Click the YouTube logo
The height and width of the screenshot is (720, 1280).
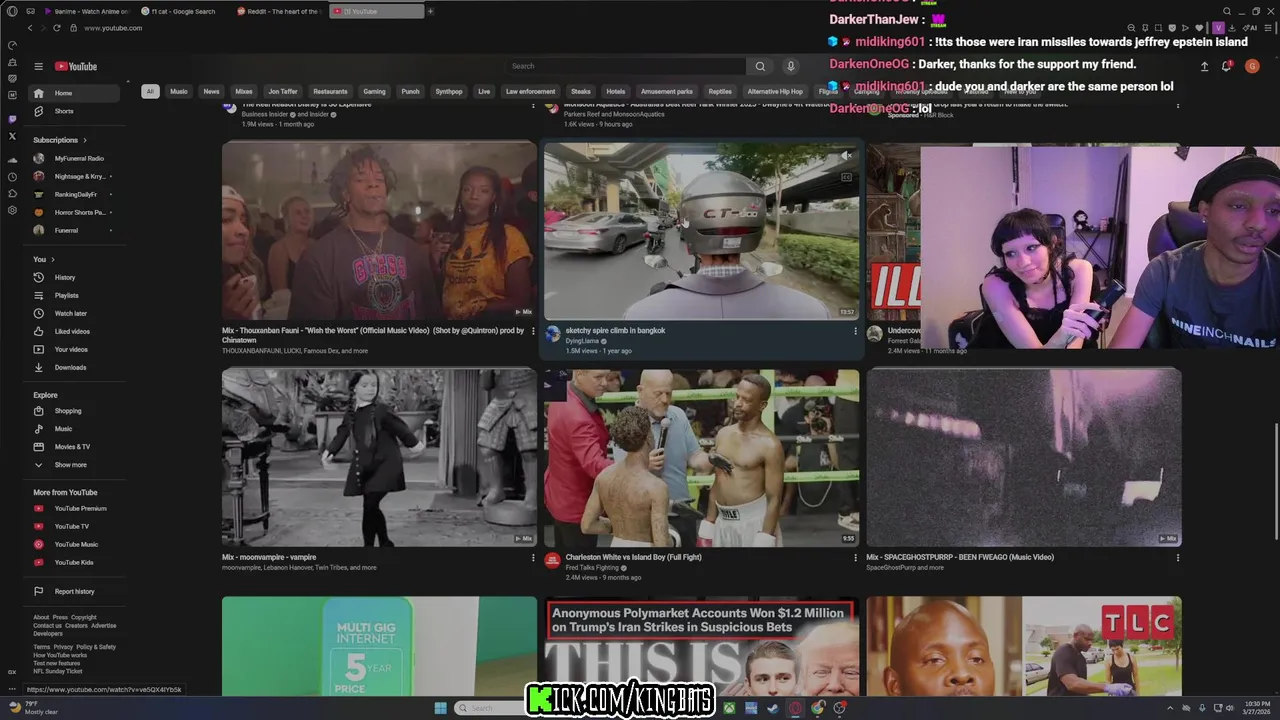[76, 67]
